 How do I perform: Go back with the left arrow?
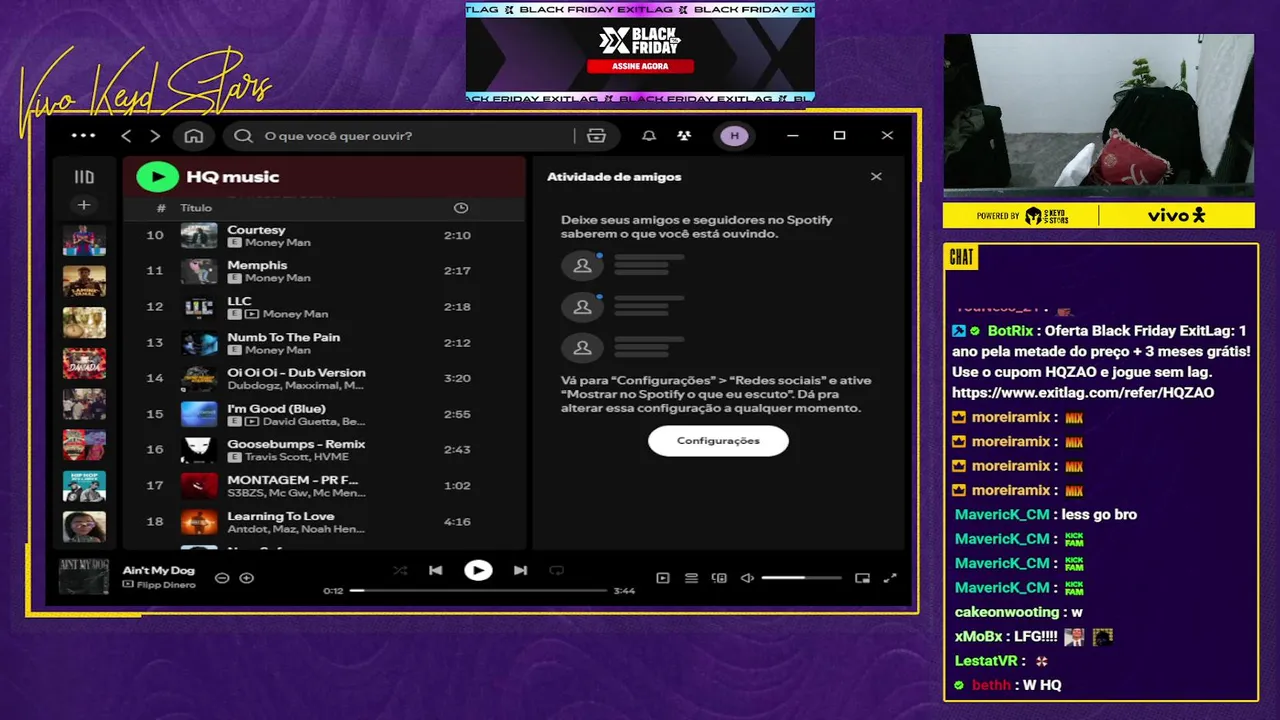tap(126, 136)
